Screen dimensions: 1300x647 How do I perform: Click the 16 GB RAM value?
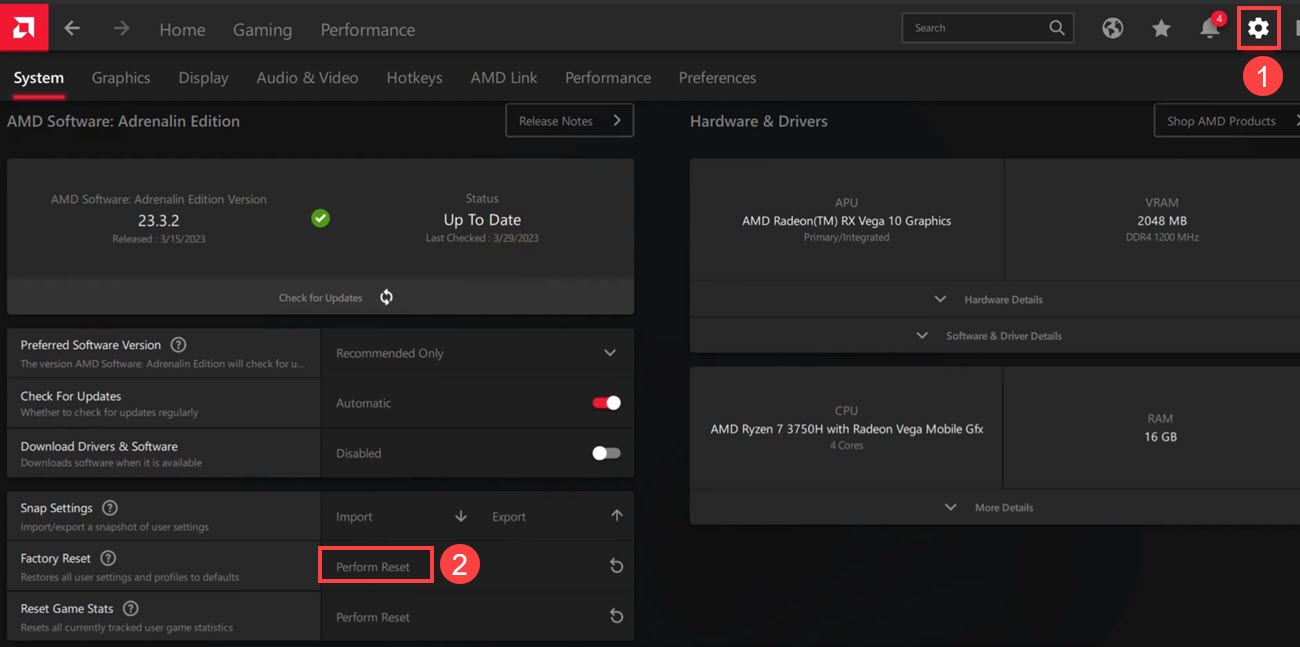click(1160, 437)
